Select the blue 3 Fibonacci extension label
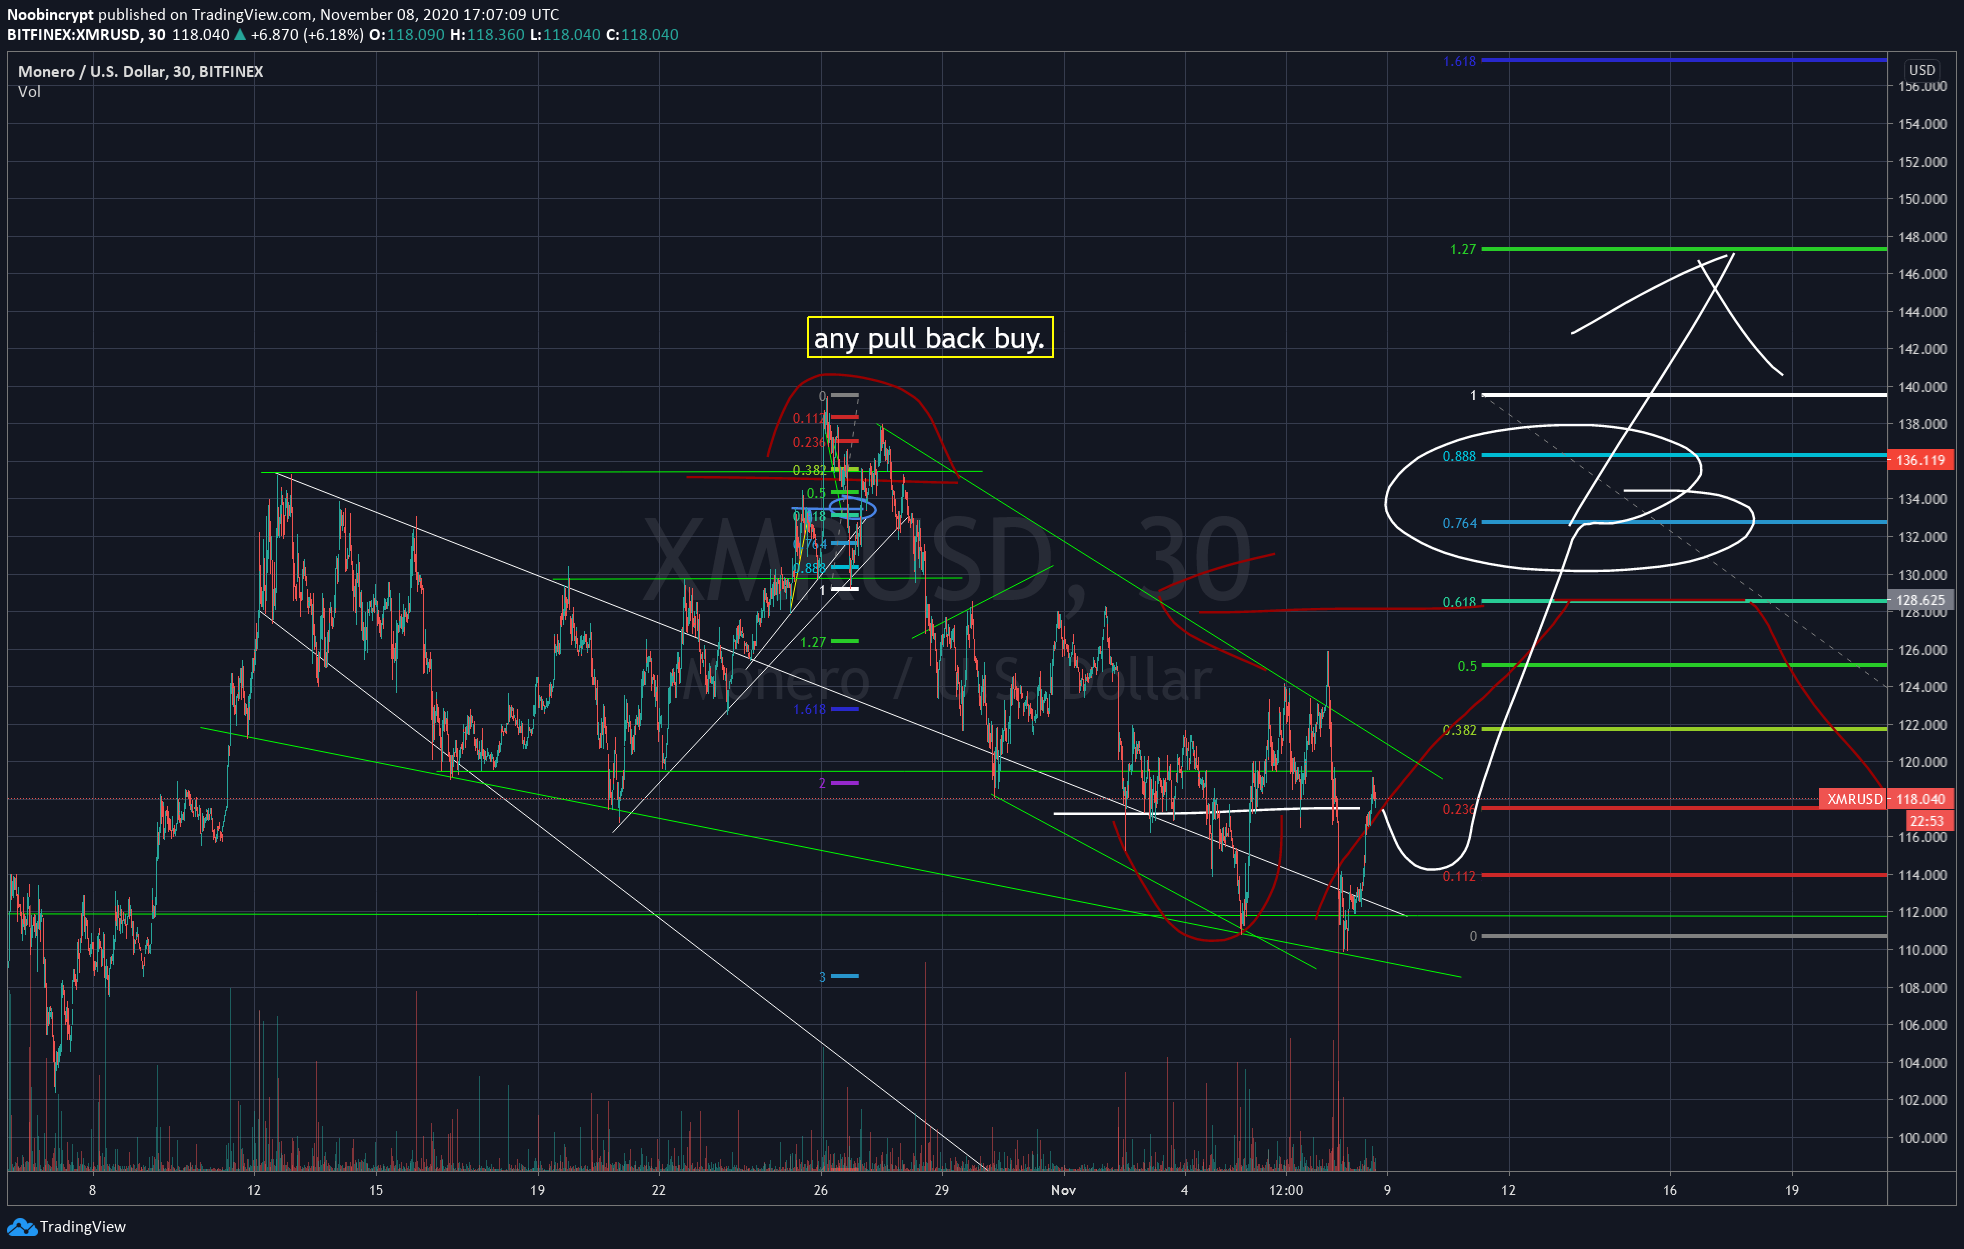 (x=822, y=977)
